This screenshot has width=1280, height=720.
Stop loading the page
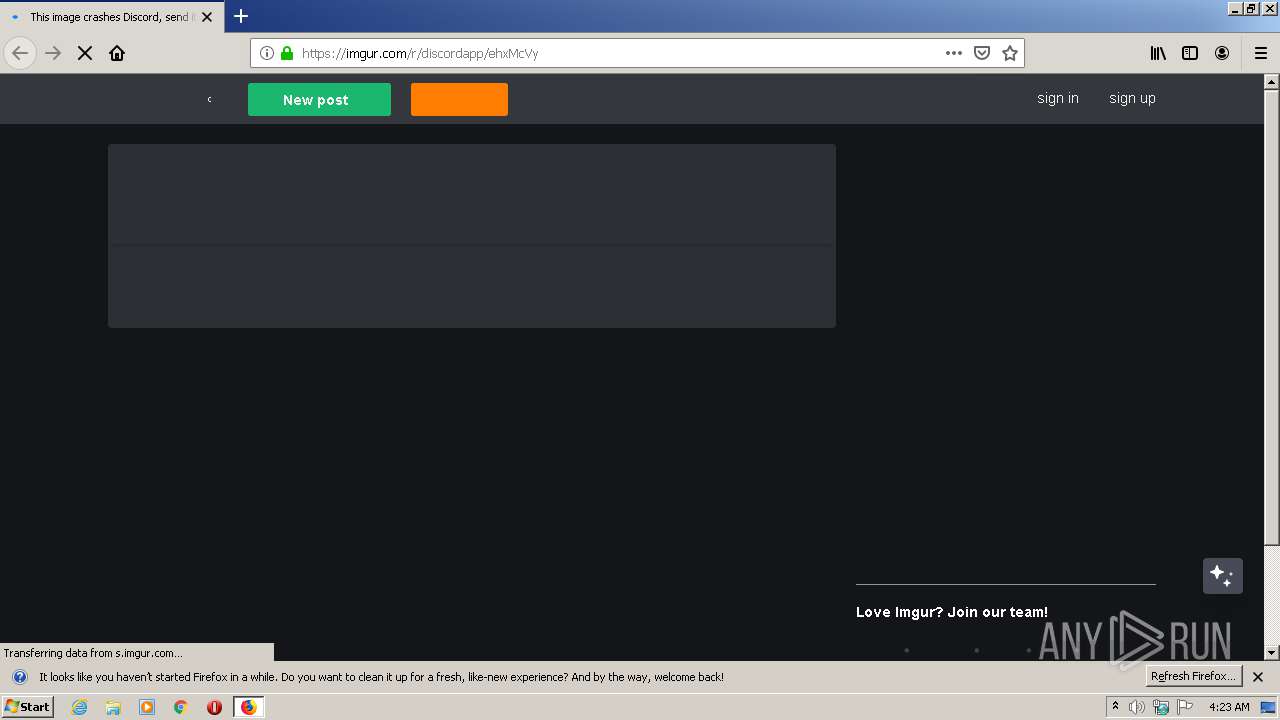tap(85, 53)
